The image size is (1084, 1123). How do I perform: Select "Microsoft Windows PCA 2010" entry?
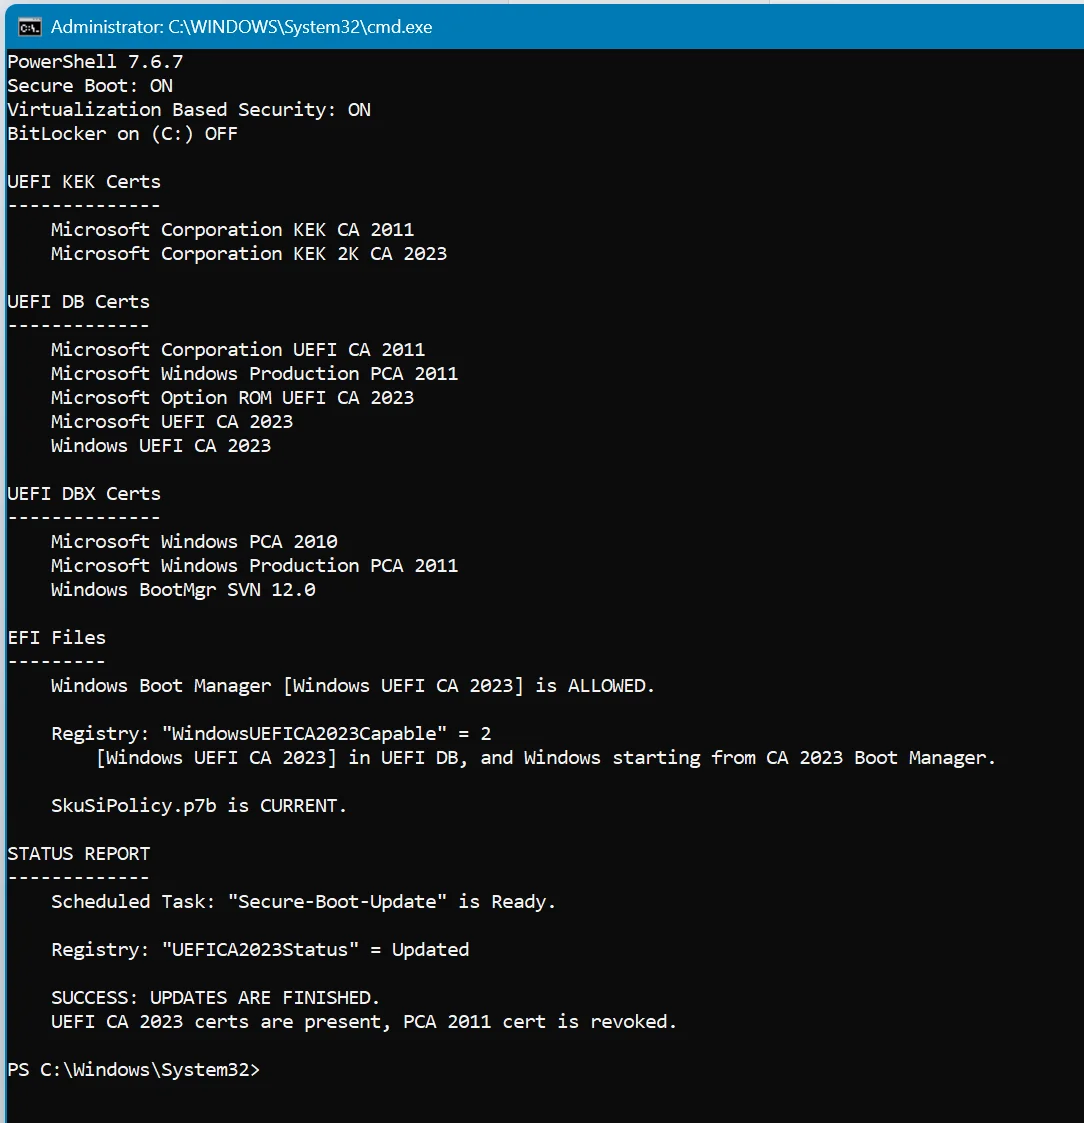click(x=194, y=541)
